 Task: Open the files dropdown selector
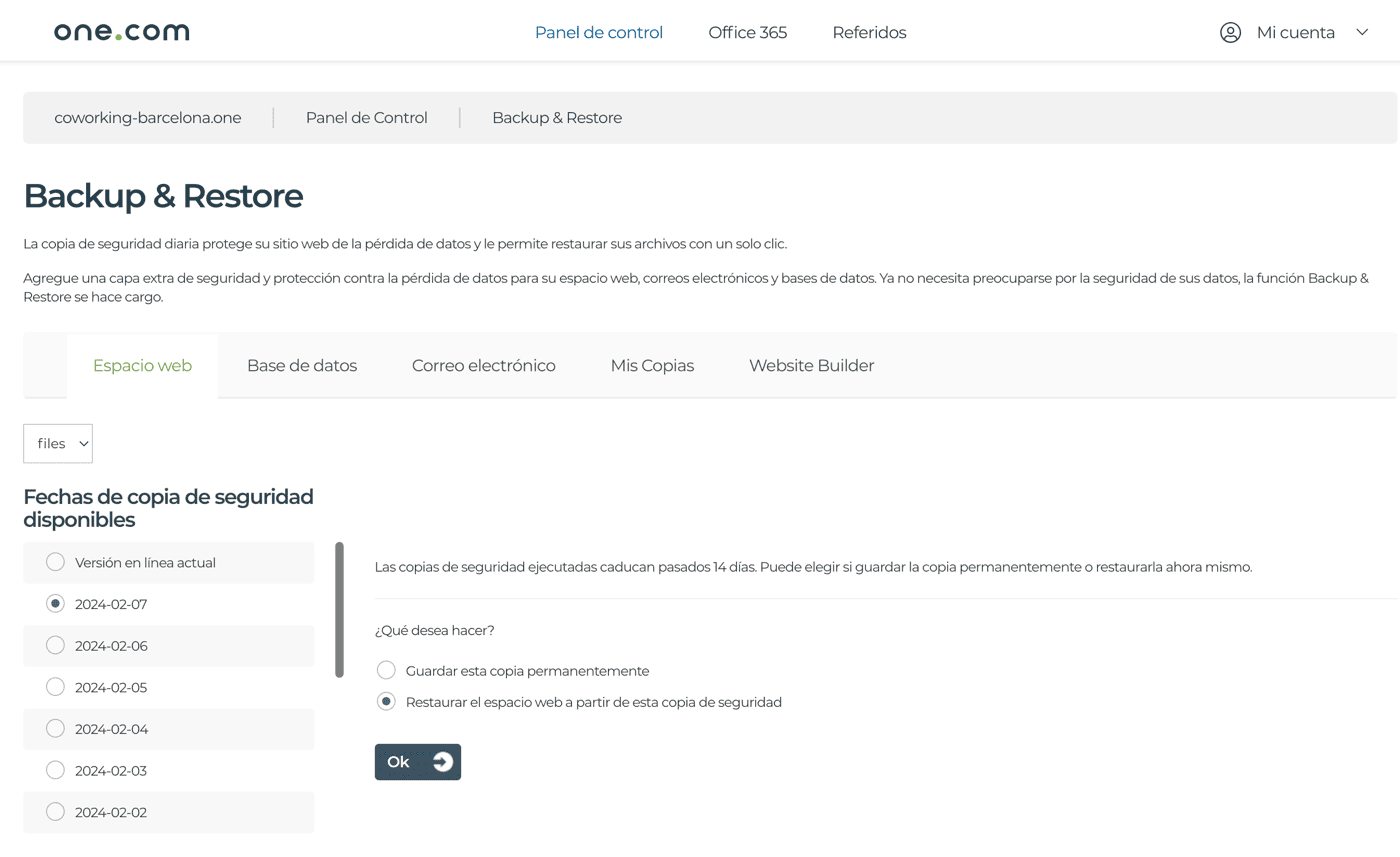point(58,443)
